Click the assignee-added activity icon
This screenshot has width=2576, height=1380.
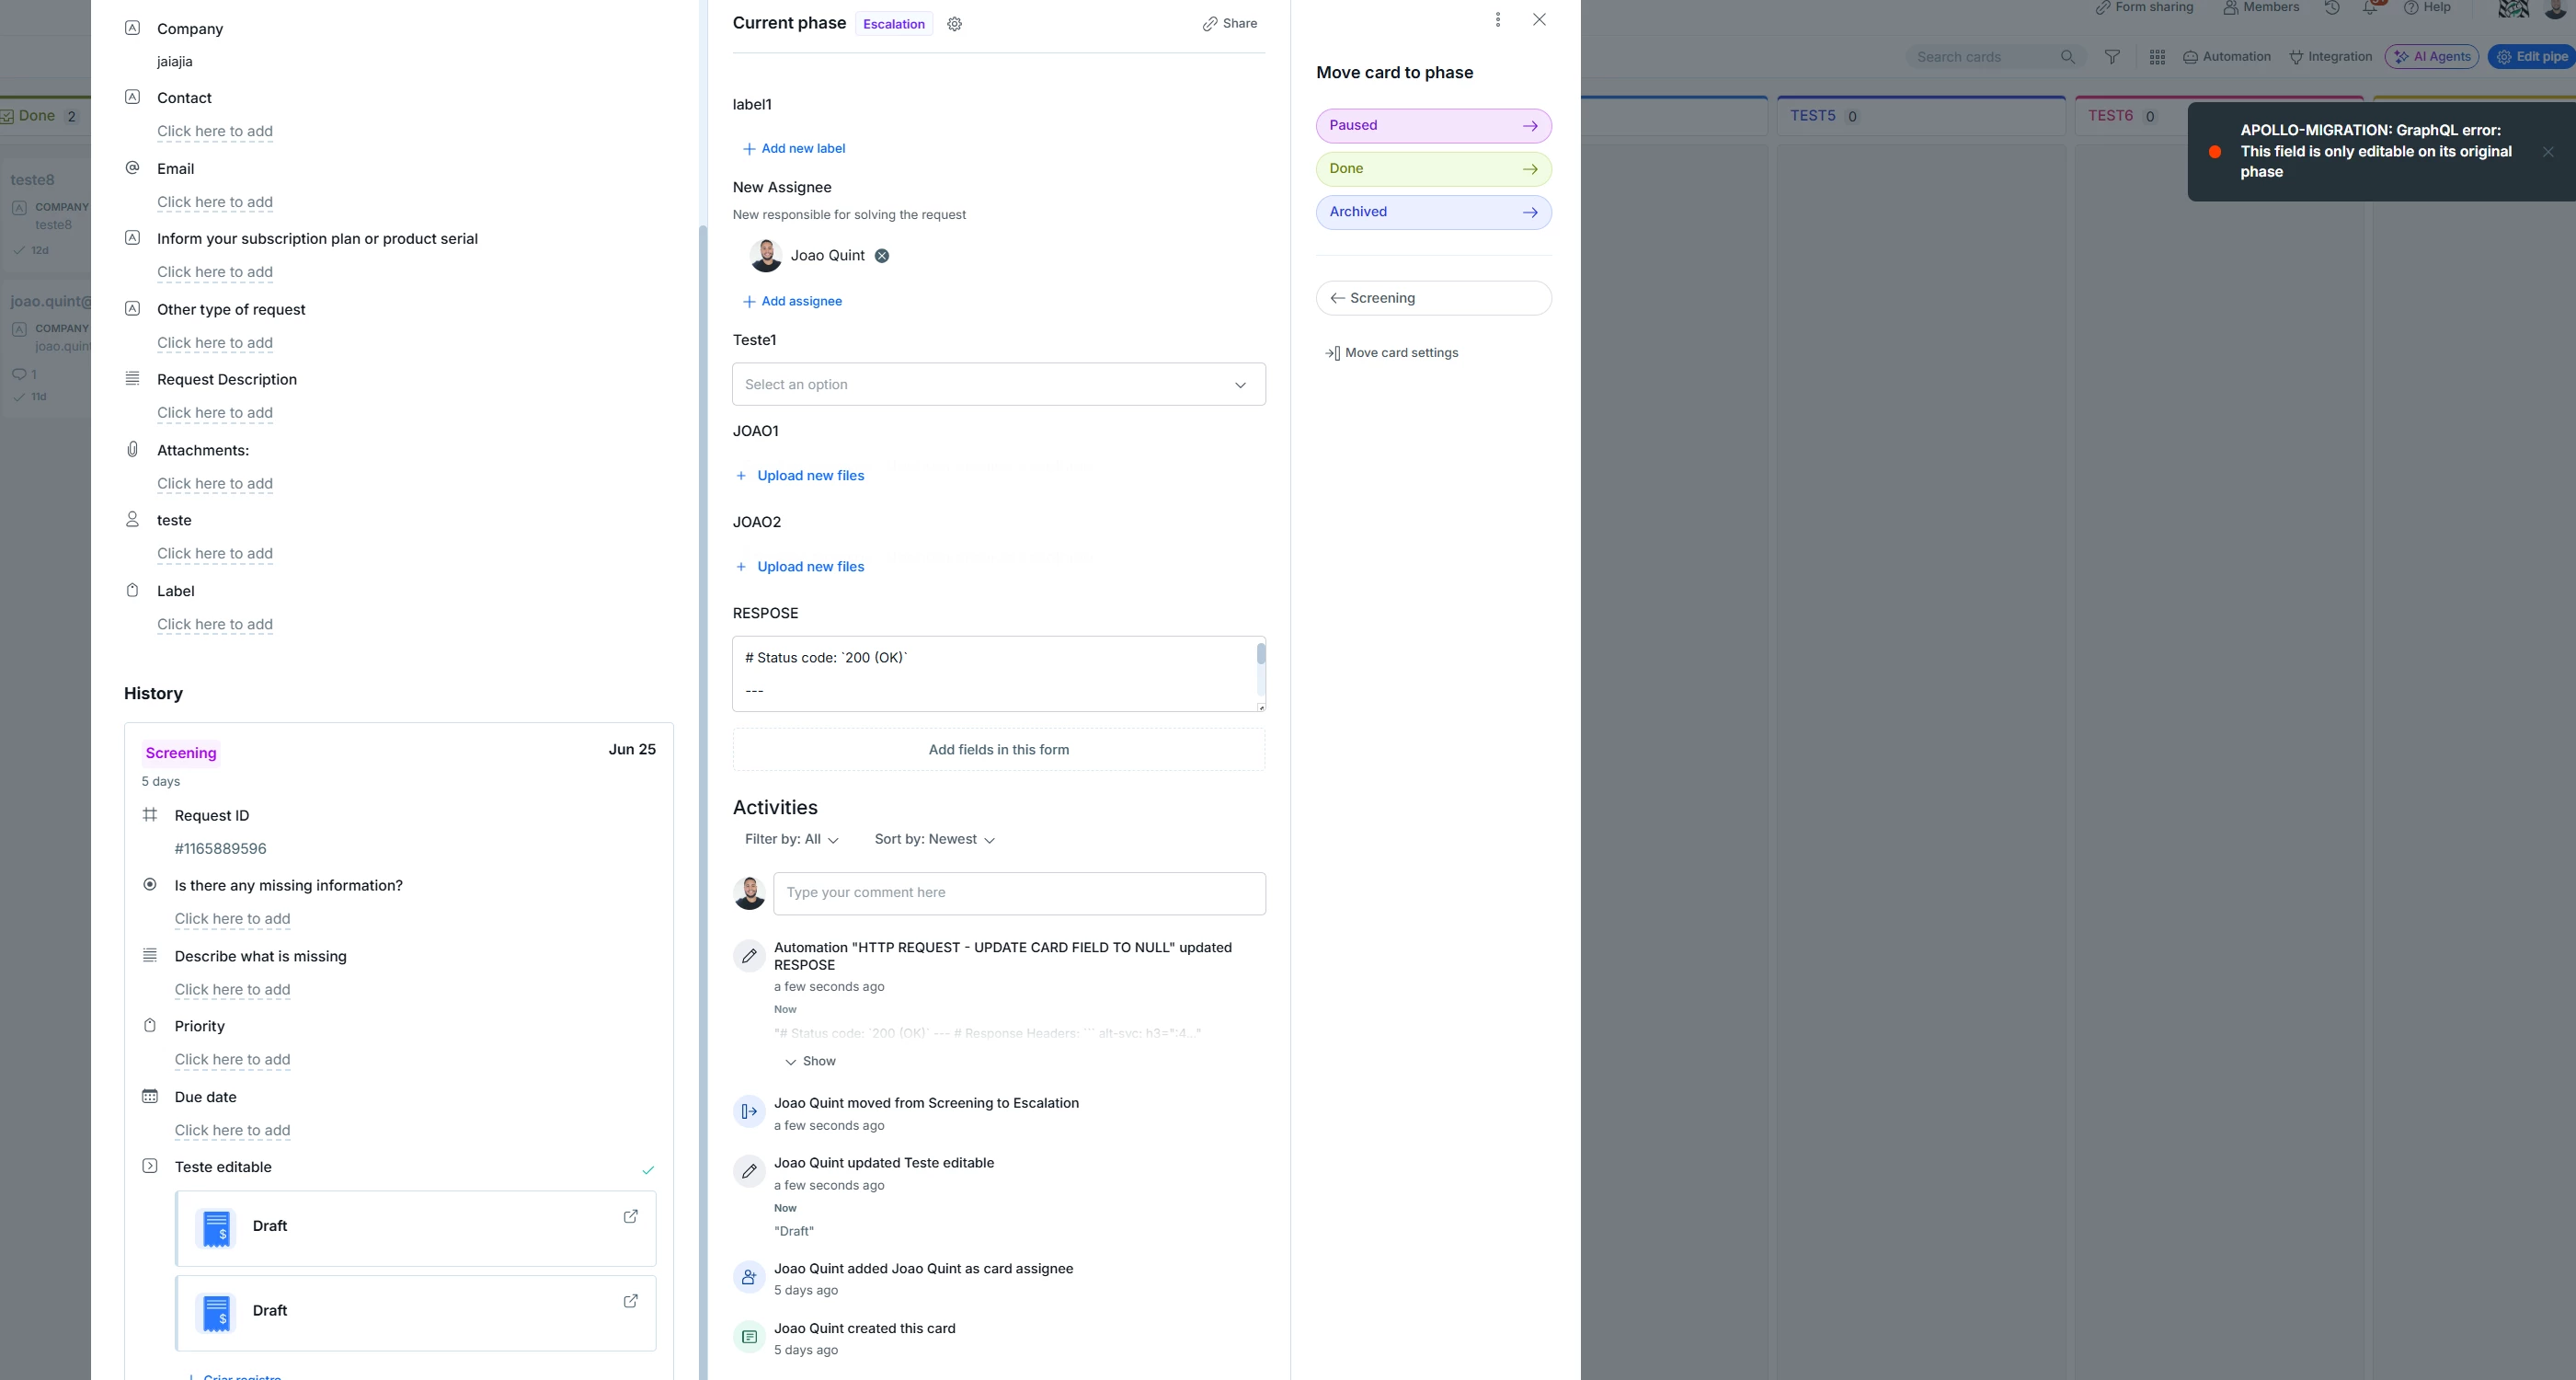click(749, 1277)
